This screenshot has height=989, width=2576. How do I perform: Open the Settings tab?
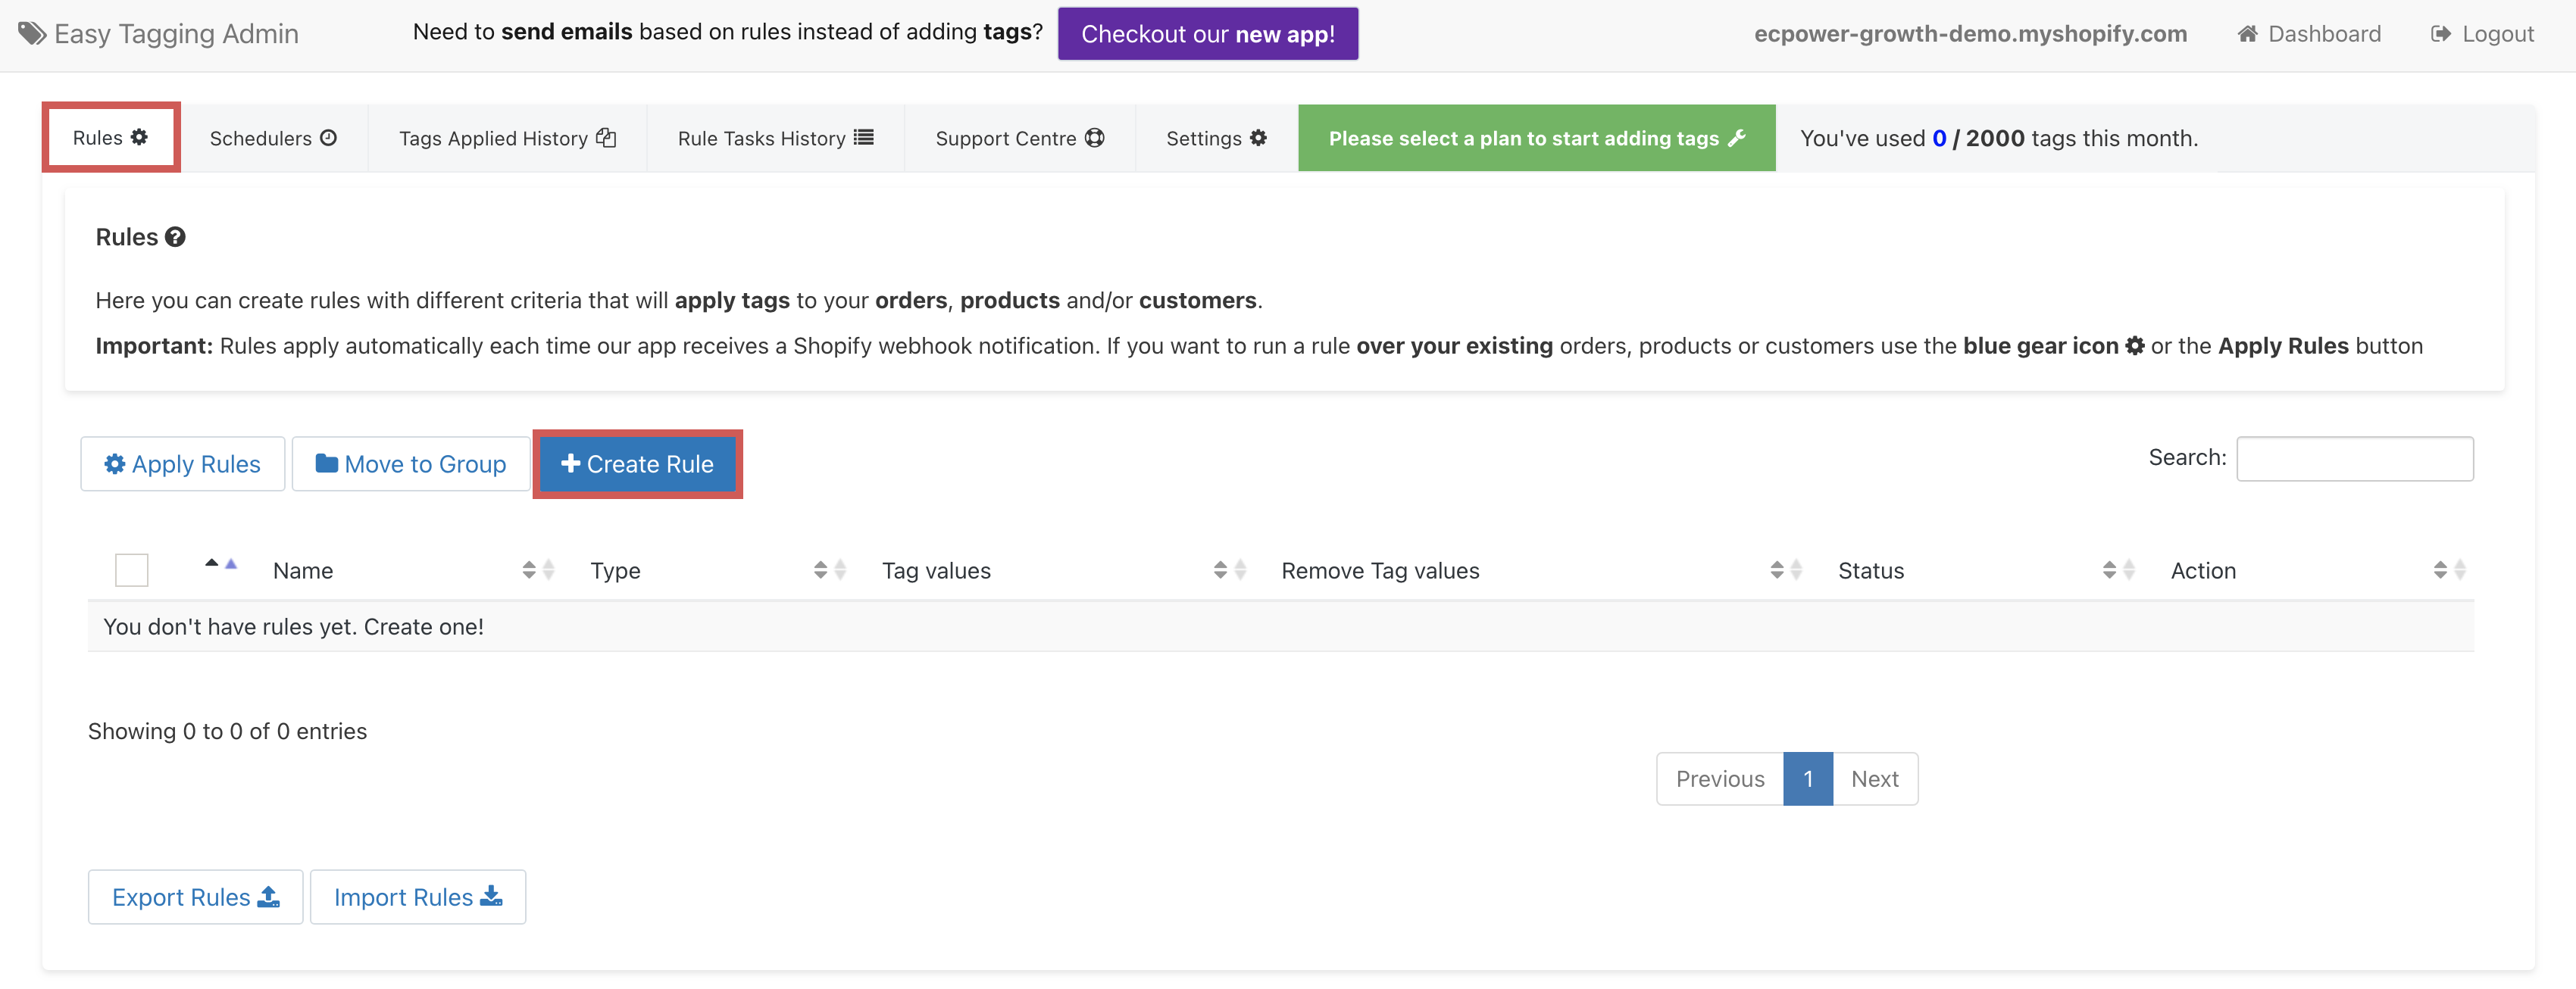(1216, 138)
